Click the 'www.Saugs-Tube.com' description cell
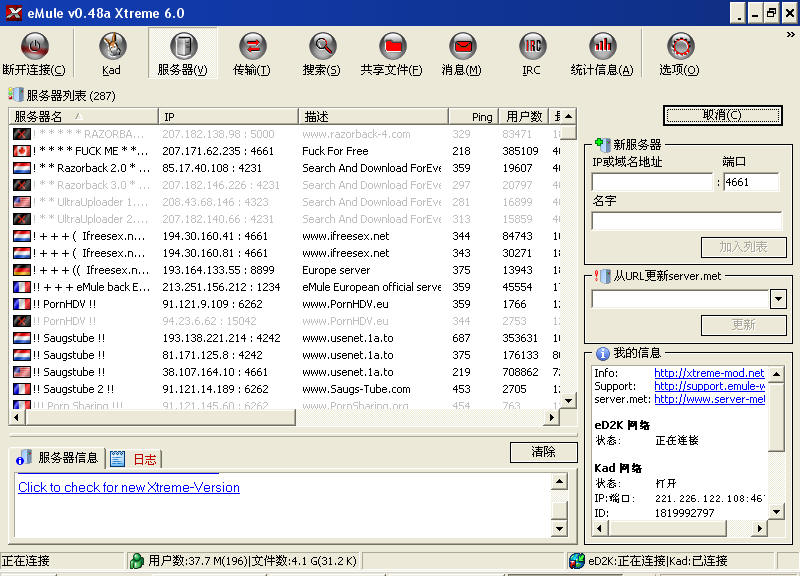This screenshot has width=800, height=576. 356,389
